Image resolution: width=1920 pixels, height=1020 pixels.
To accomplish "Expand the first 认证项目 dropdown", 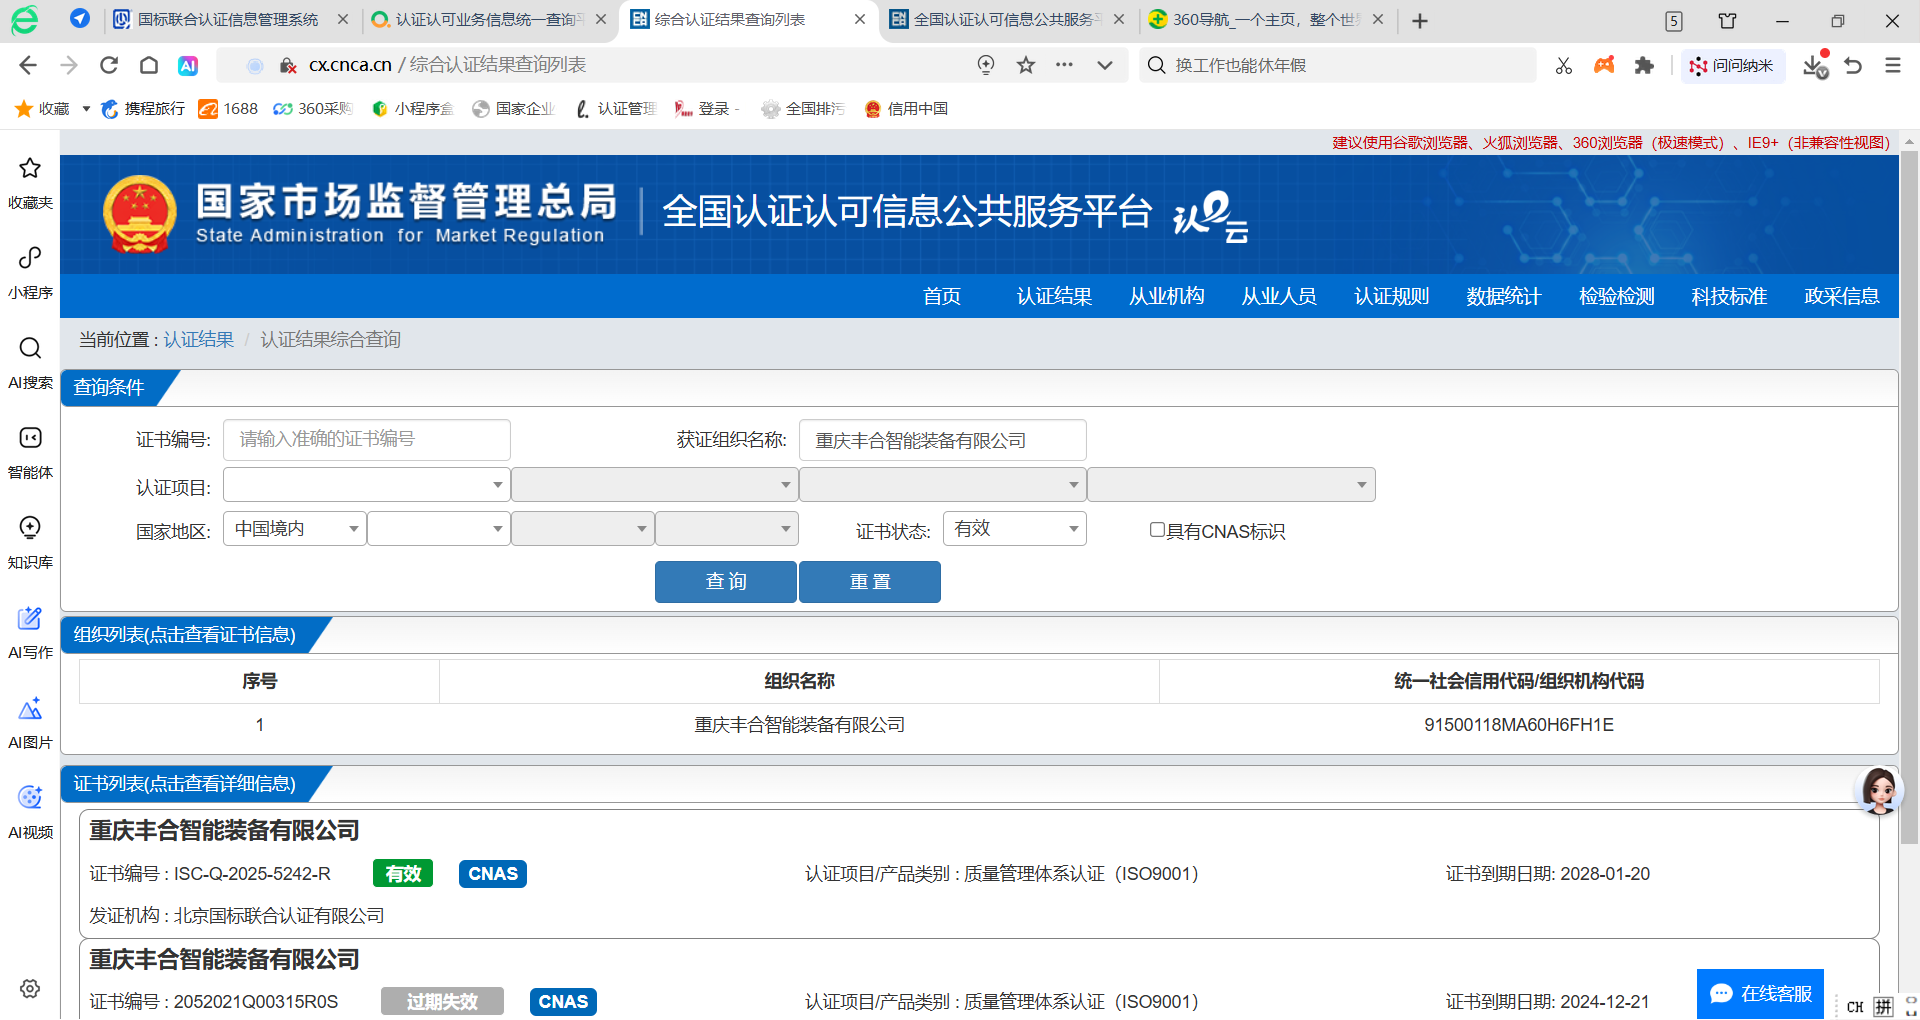I will point(366,485).
